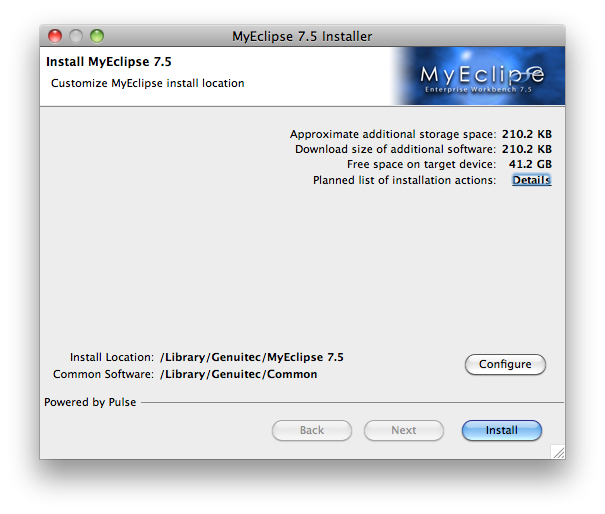This screenshot has width=605, height=514.
Task: Click the Free space on target device label
Action: pos(421,164)
